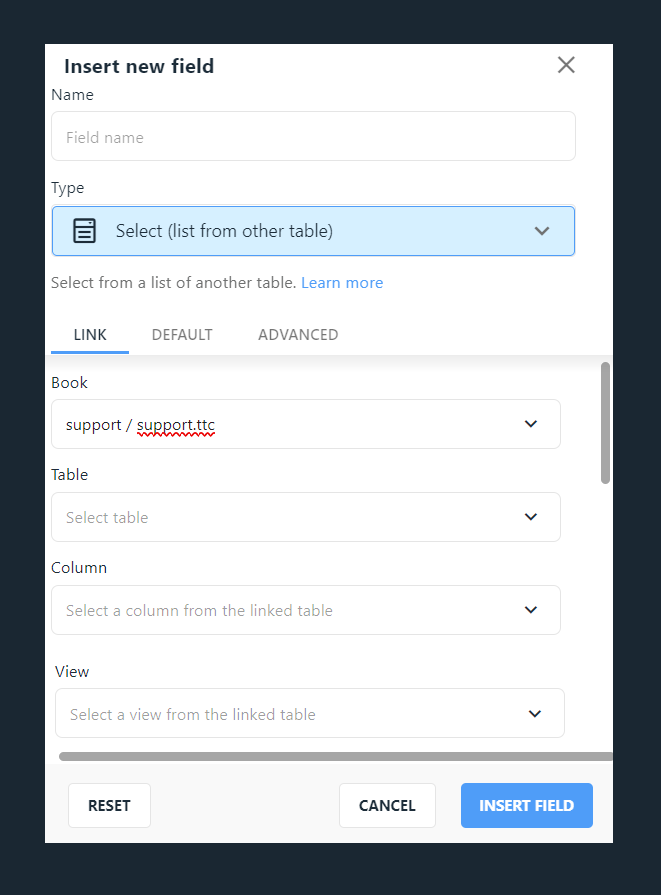Open the Book dropdown chevron

click(x=531, y=424)
